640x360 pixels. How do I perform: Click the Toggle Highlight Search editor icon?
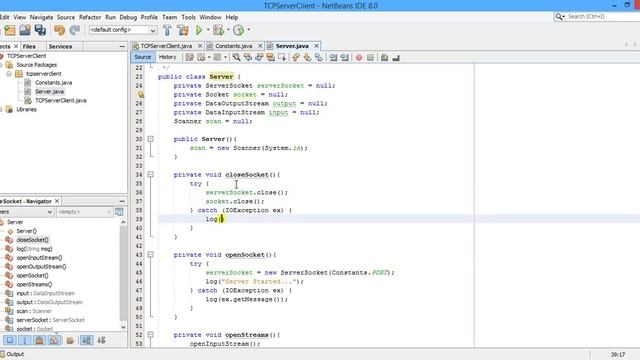pos(271,58)
